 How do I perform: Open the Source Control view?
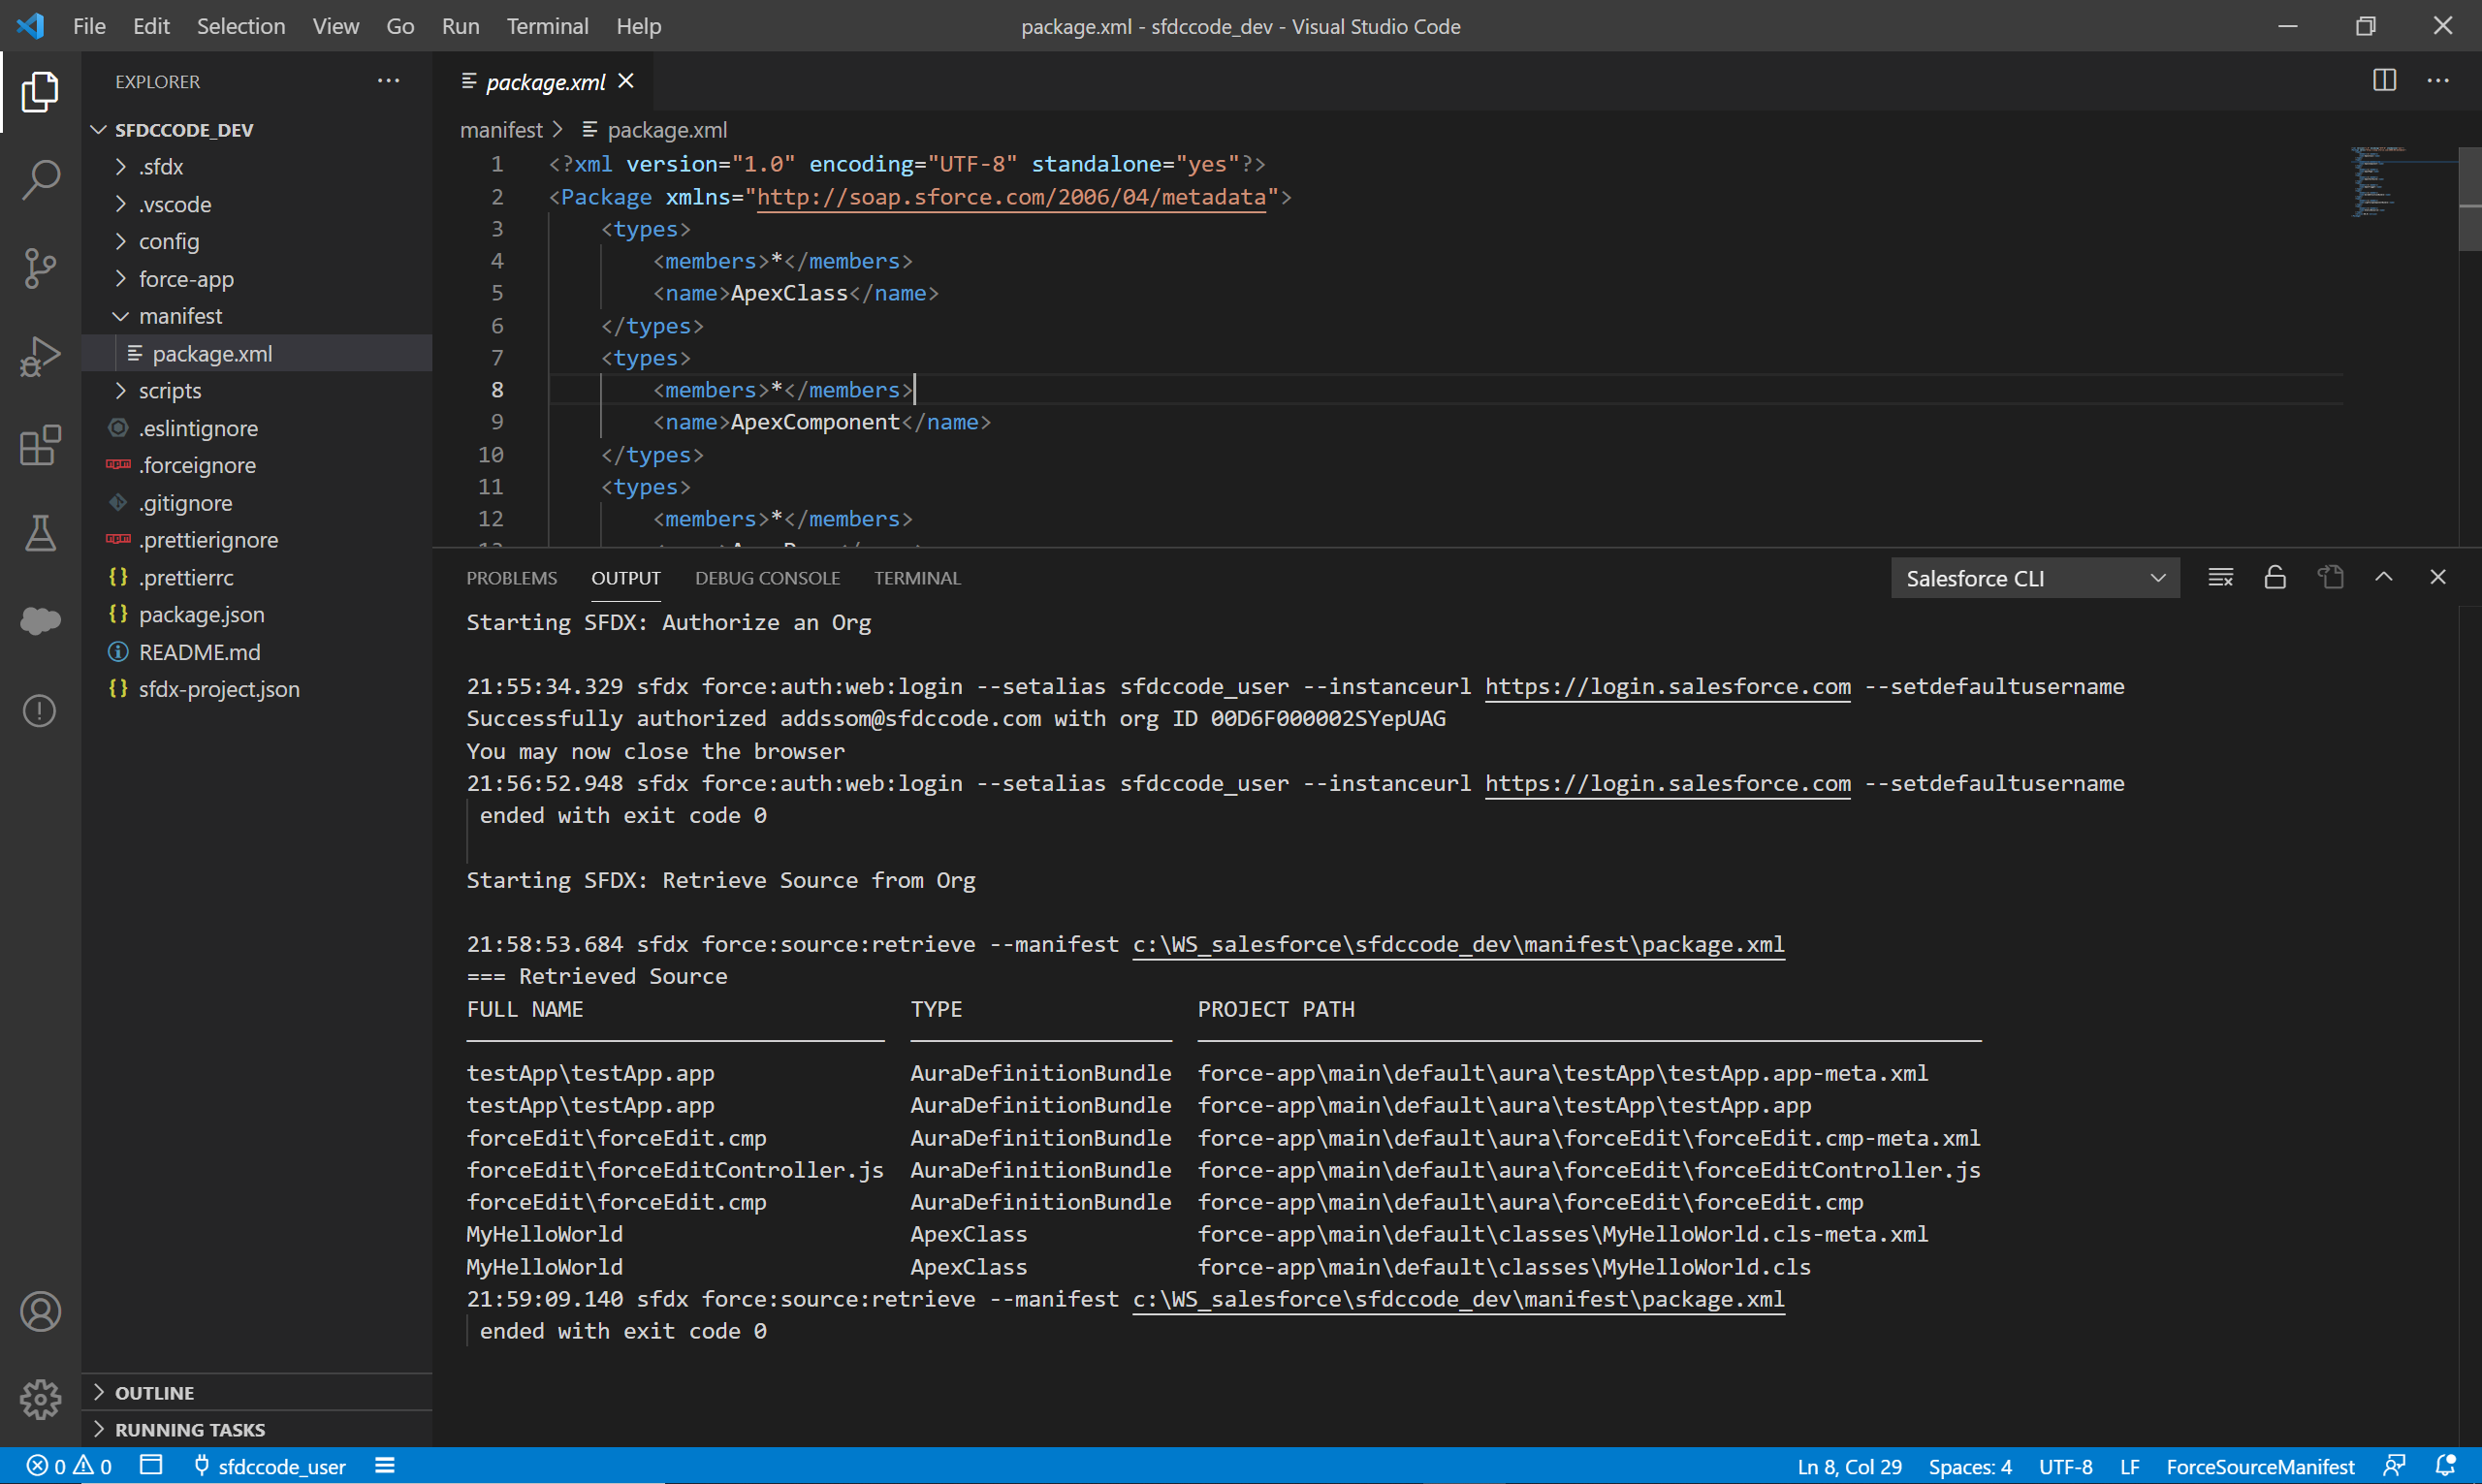click(40, 268)
